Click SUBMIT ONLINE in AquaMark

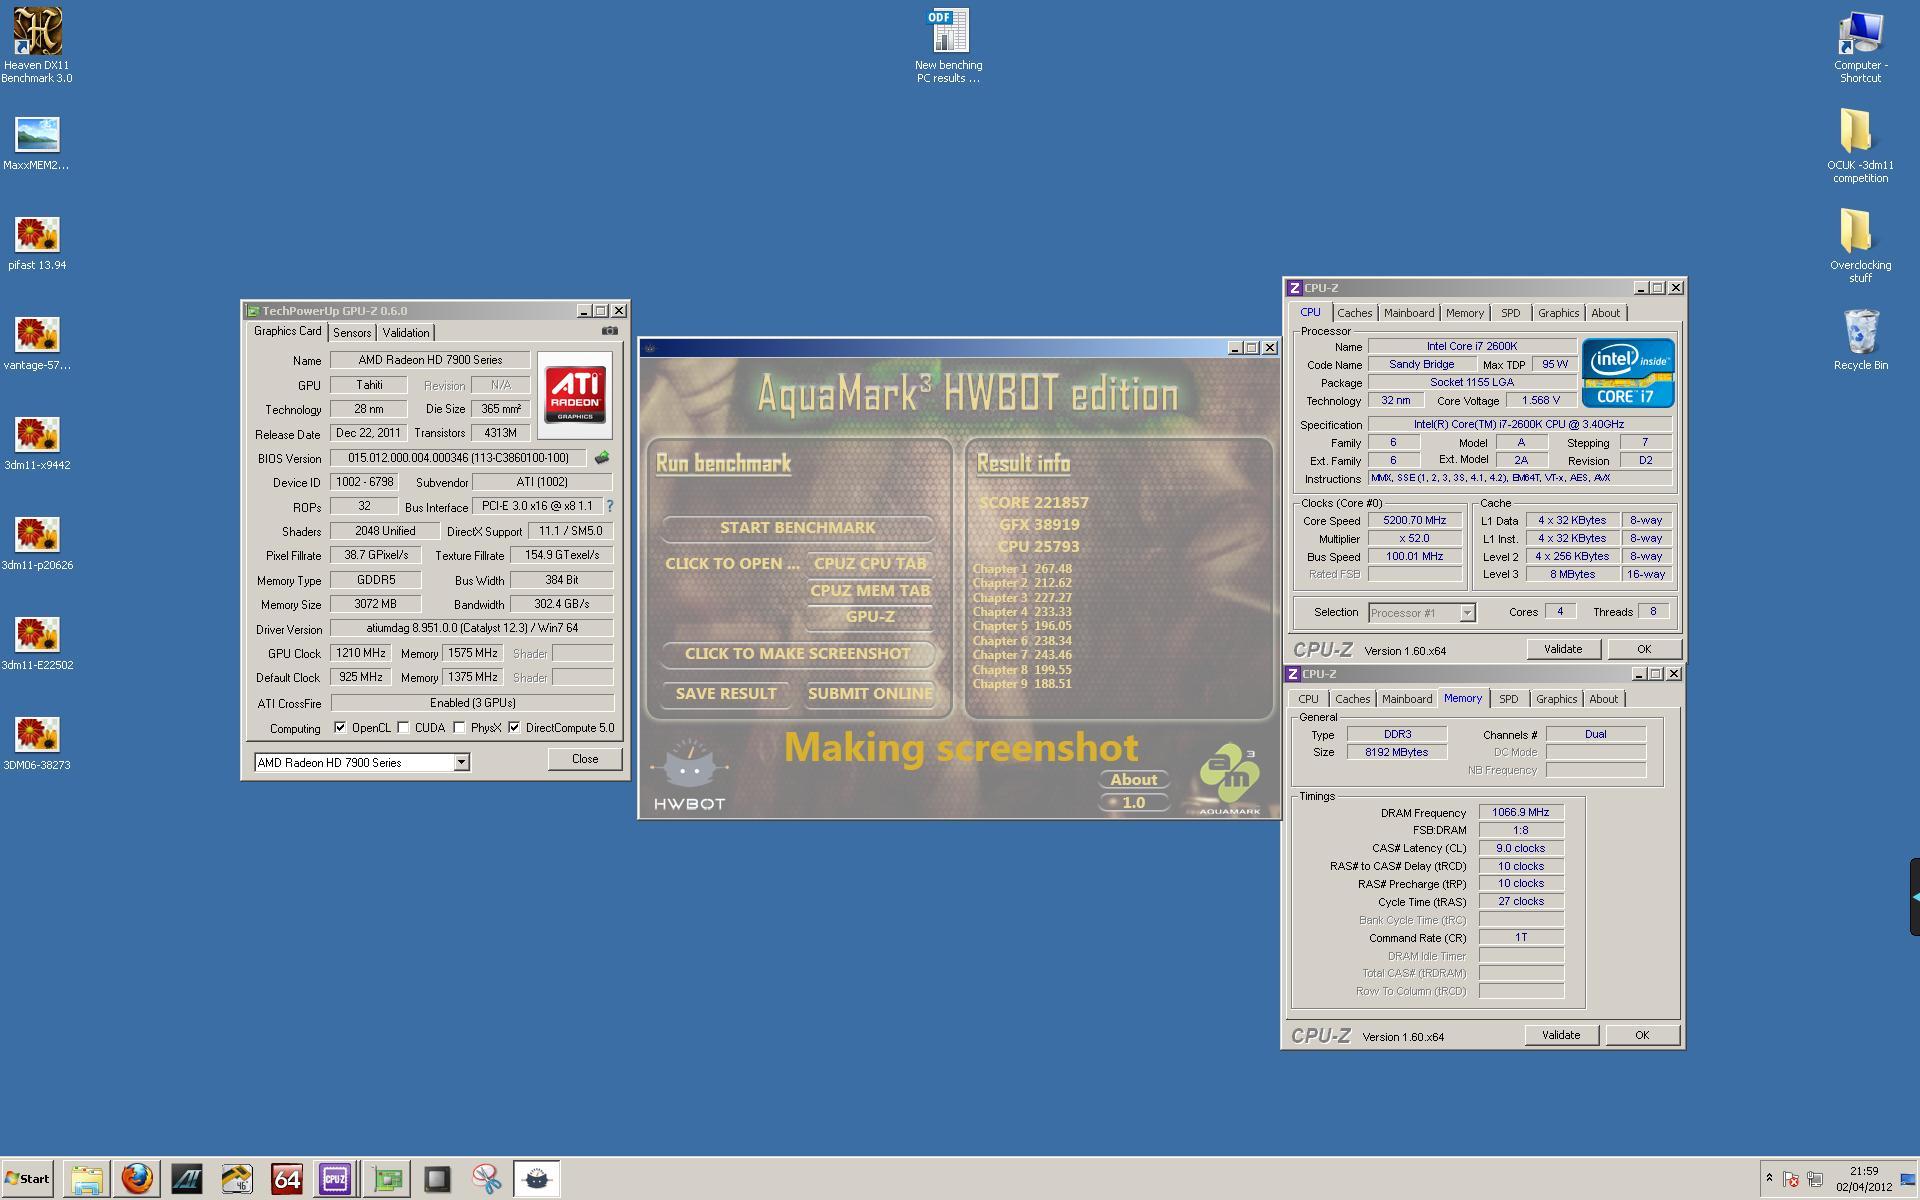[x=869, y=693]
